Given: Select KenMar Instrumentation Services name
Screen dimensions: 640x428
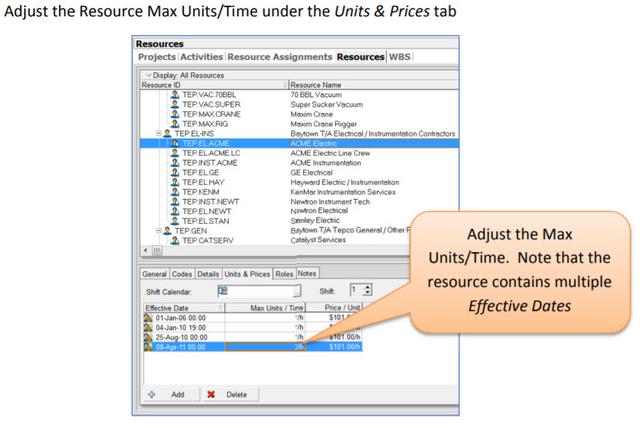Looking at the screenshot, I should 343,192.
